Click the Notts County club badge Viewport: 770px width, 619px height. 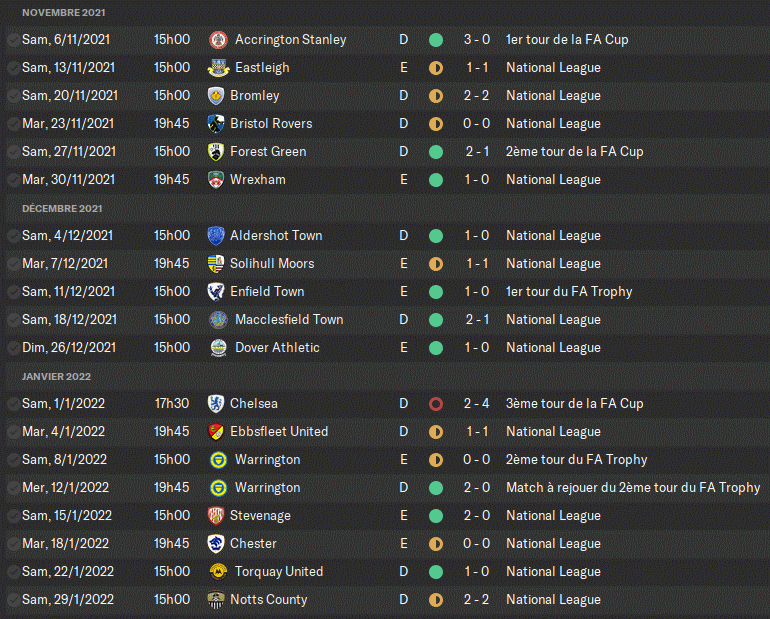click(x=216, y=600)
